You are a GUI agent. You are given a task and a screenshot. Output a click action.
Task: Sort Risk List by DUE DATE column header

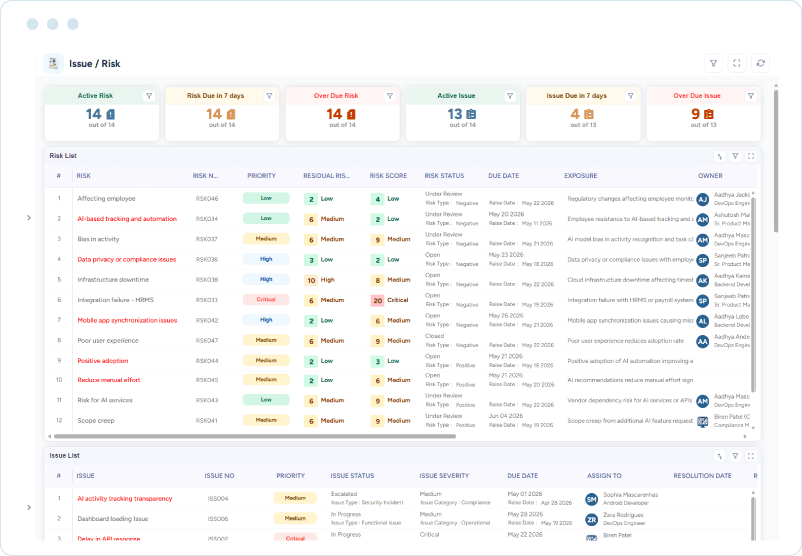(503, 175)
